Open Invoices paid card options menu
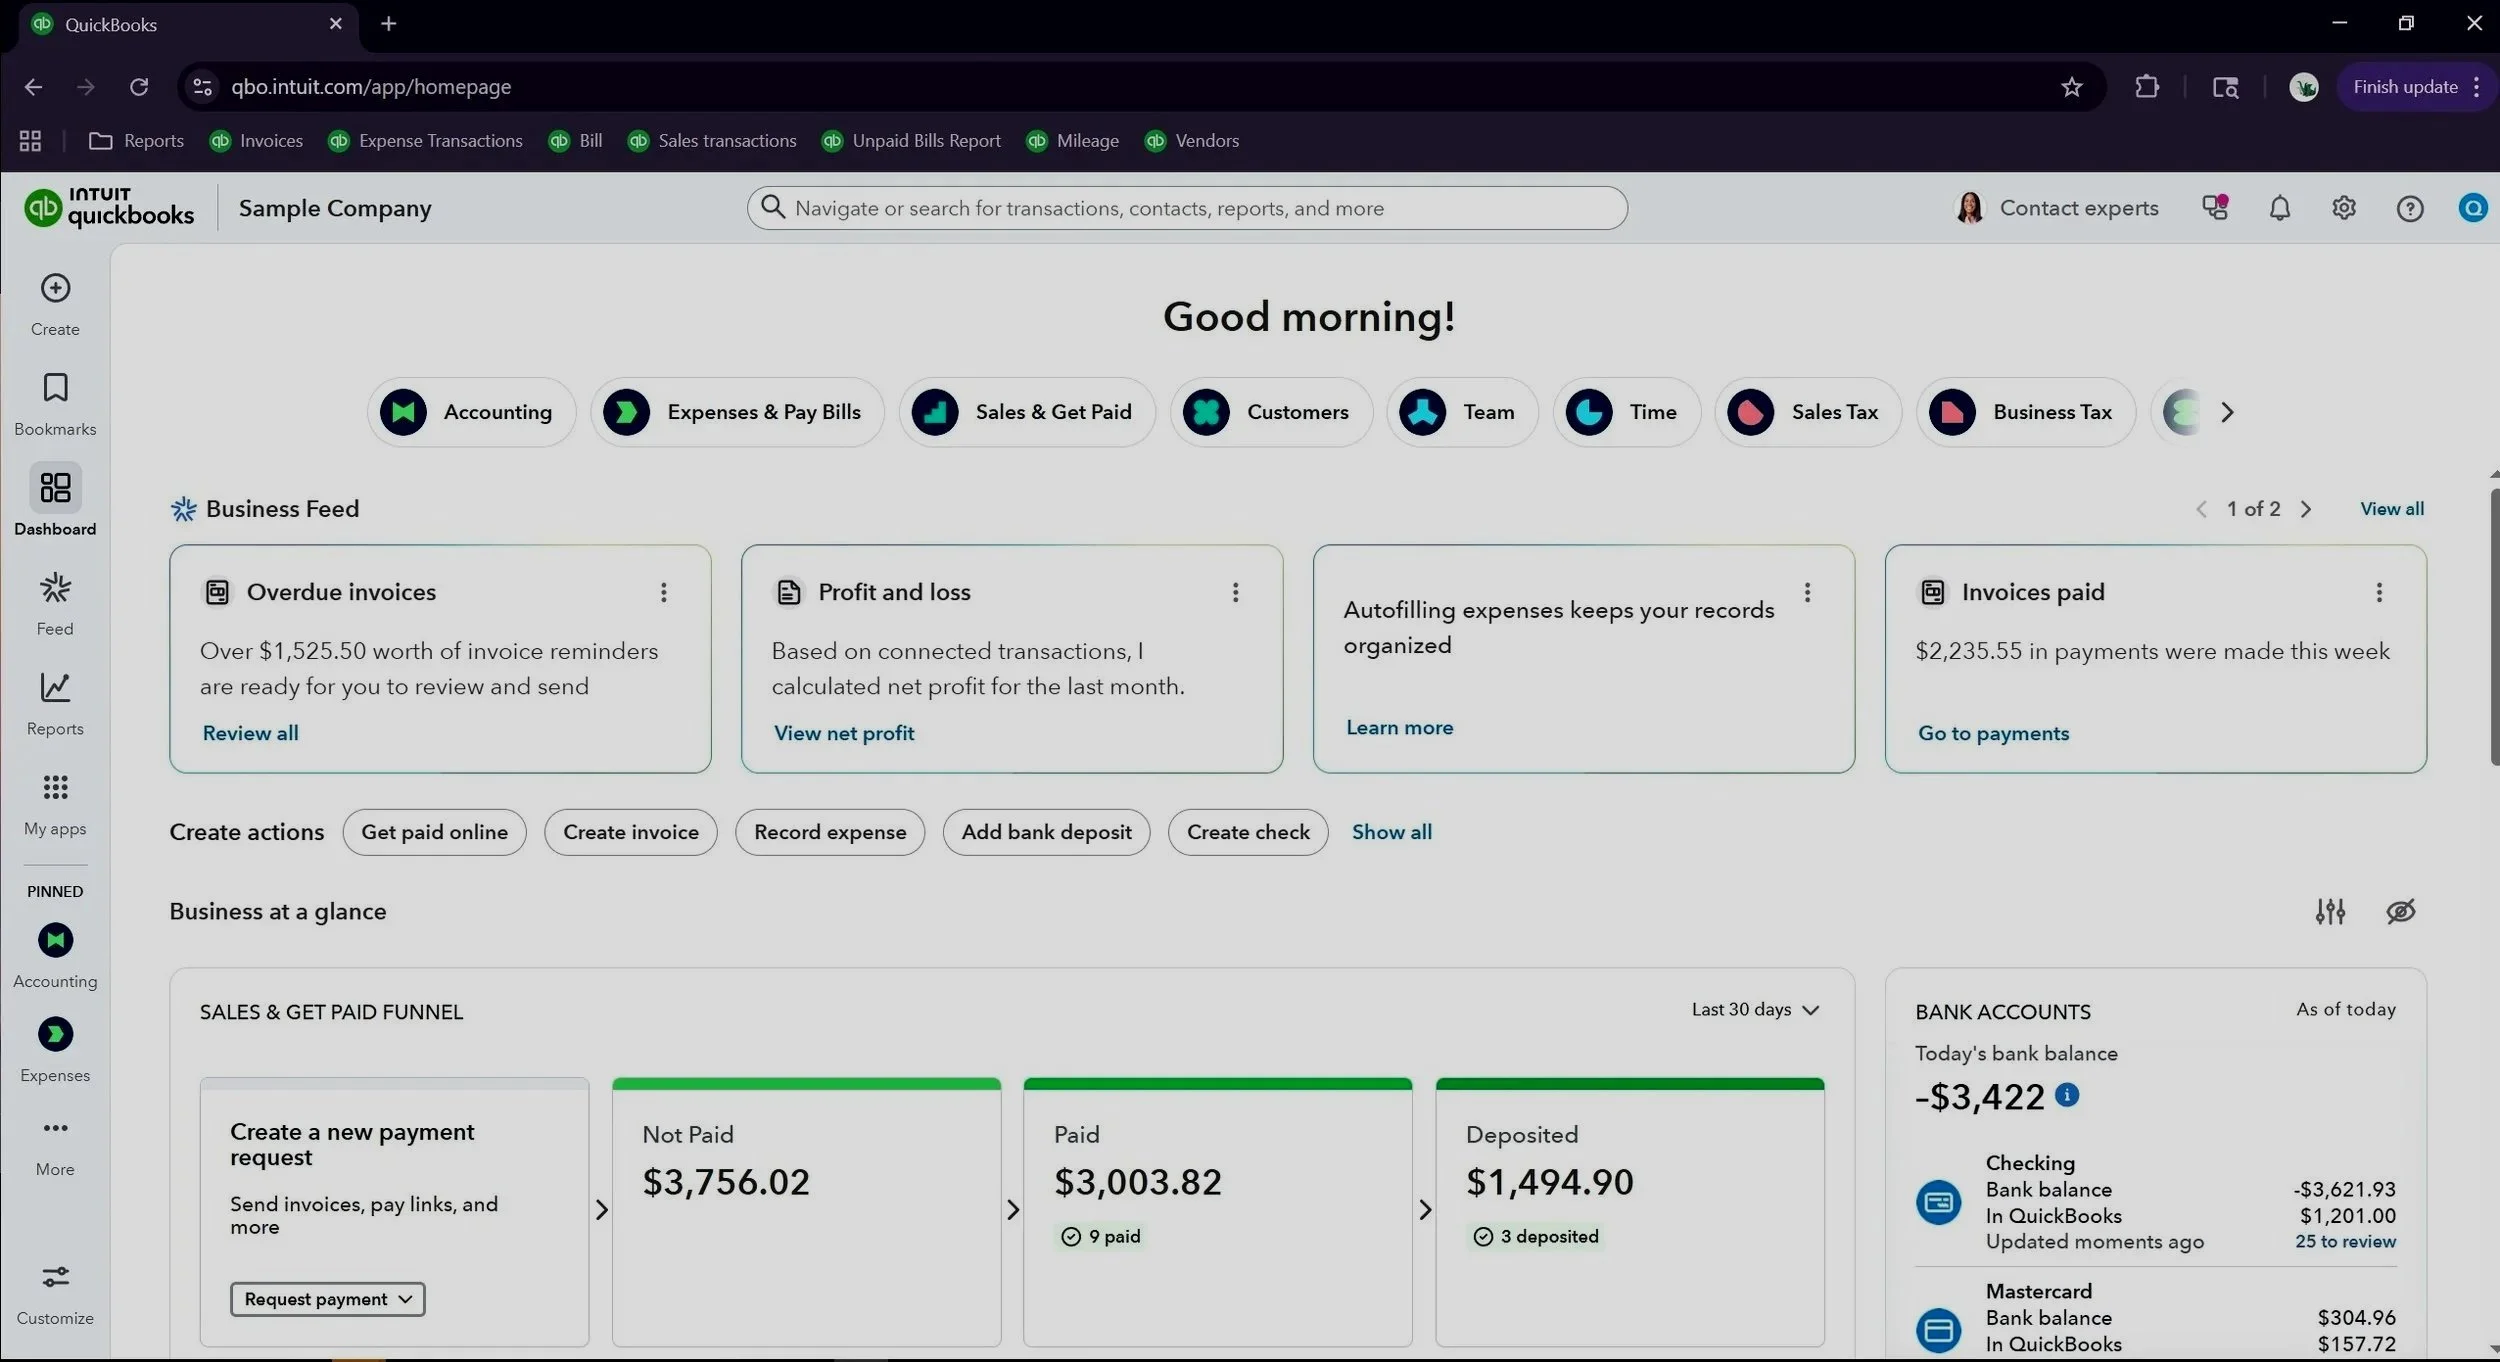This screenshot has width=2500, height=1362. click(2378, 592)
